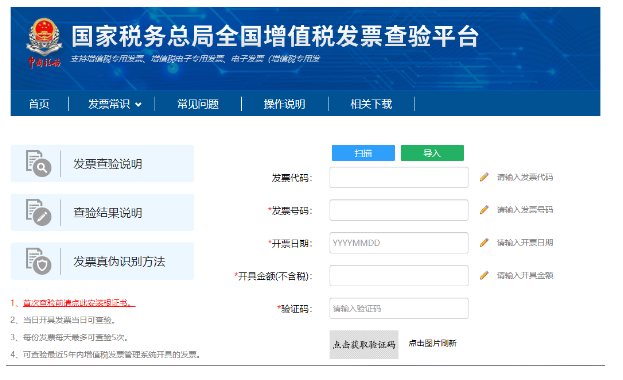Click the 发票代码 field label
This screenshot has width=623, height=380.
click(x=292, y=178)
